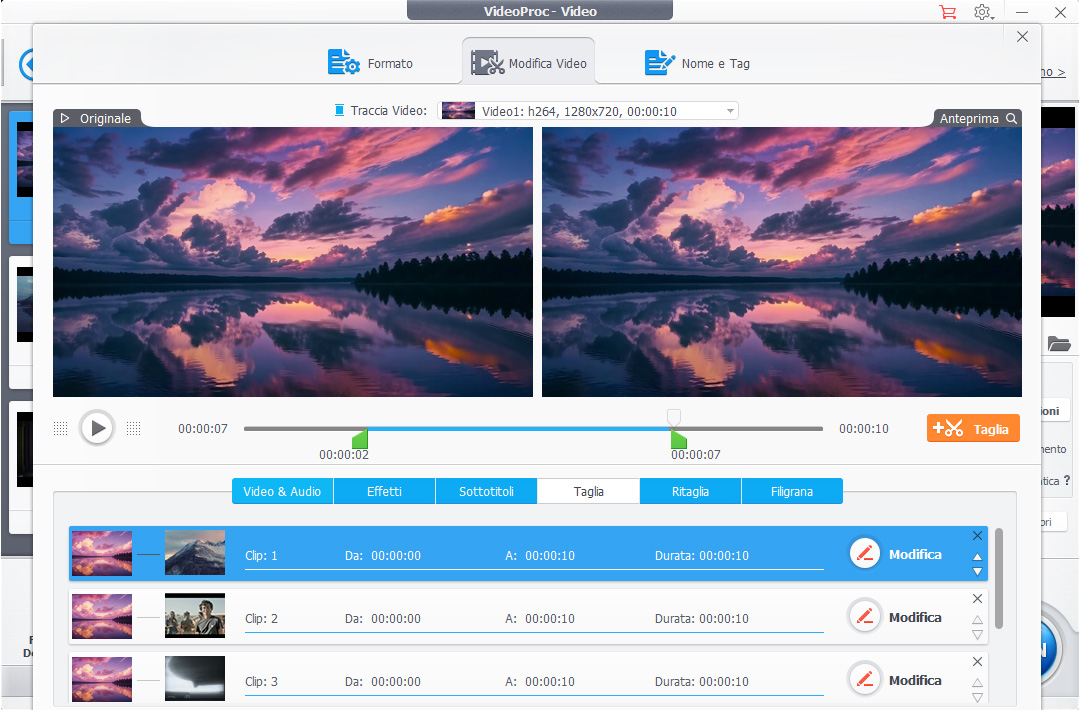1080x710 pixels.
Task: Click the pencil edit icon for Clip 2
Action: (x=865, y=617)
